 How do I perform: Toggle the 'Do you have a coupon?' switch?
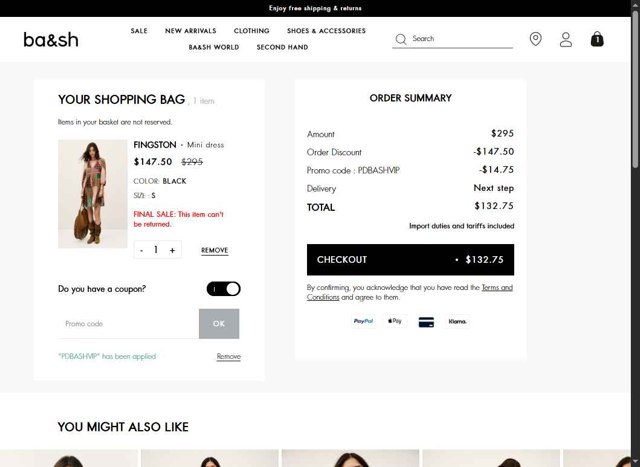pyautogui.click(x=223, y=289)
